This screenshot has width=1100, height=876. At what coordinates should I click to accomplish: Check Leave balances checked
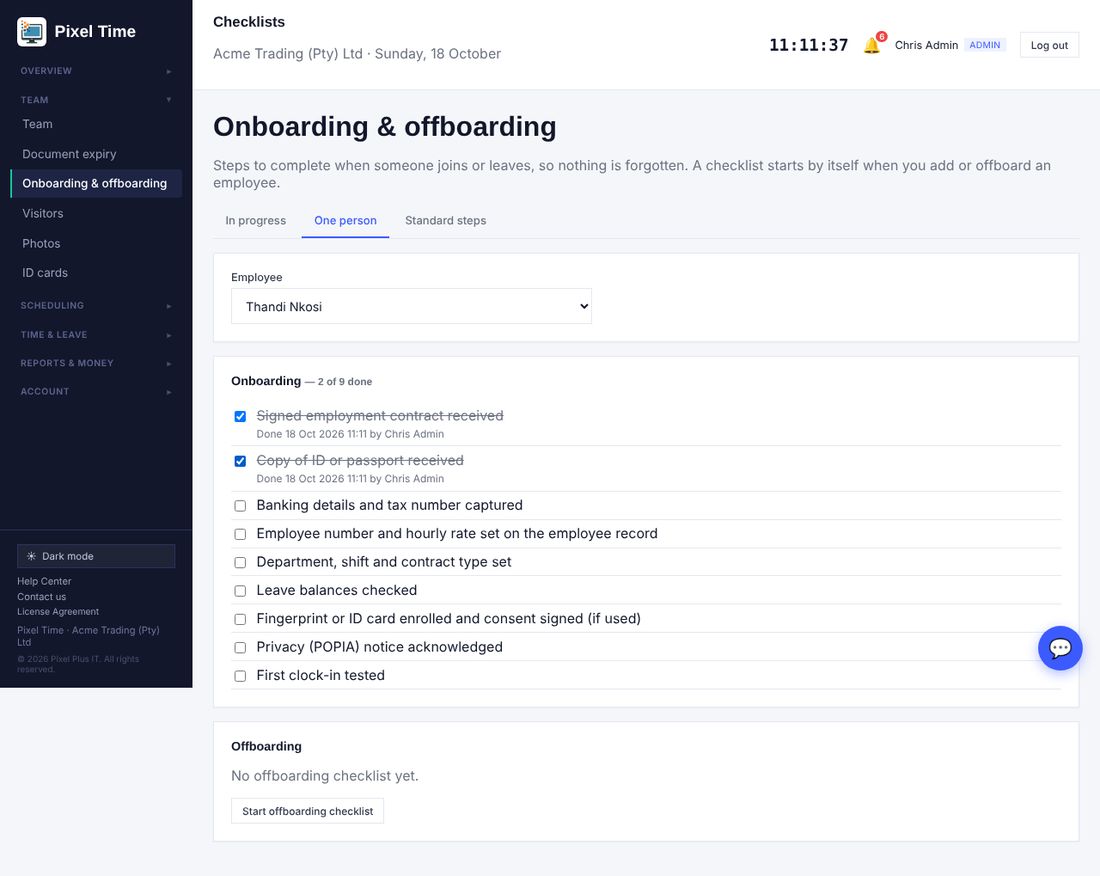[240, 591]
